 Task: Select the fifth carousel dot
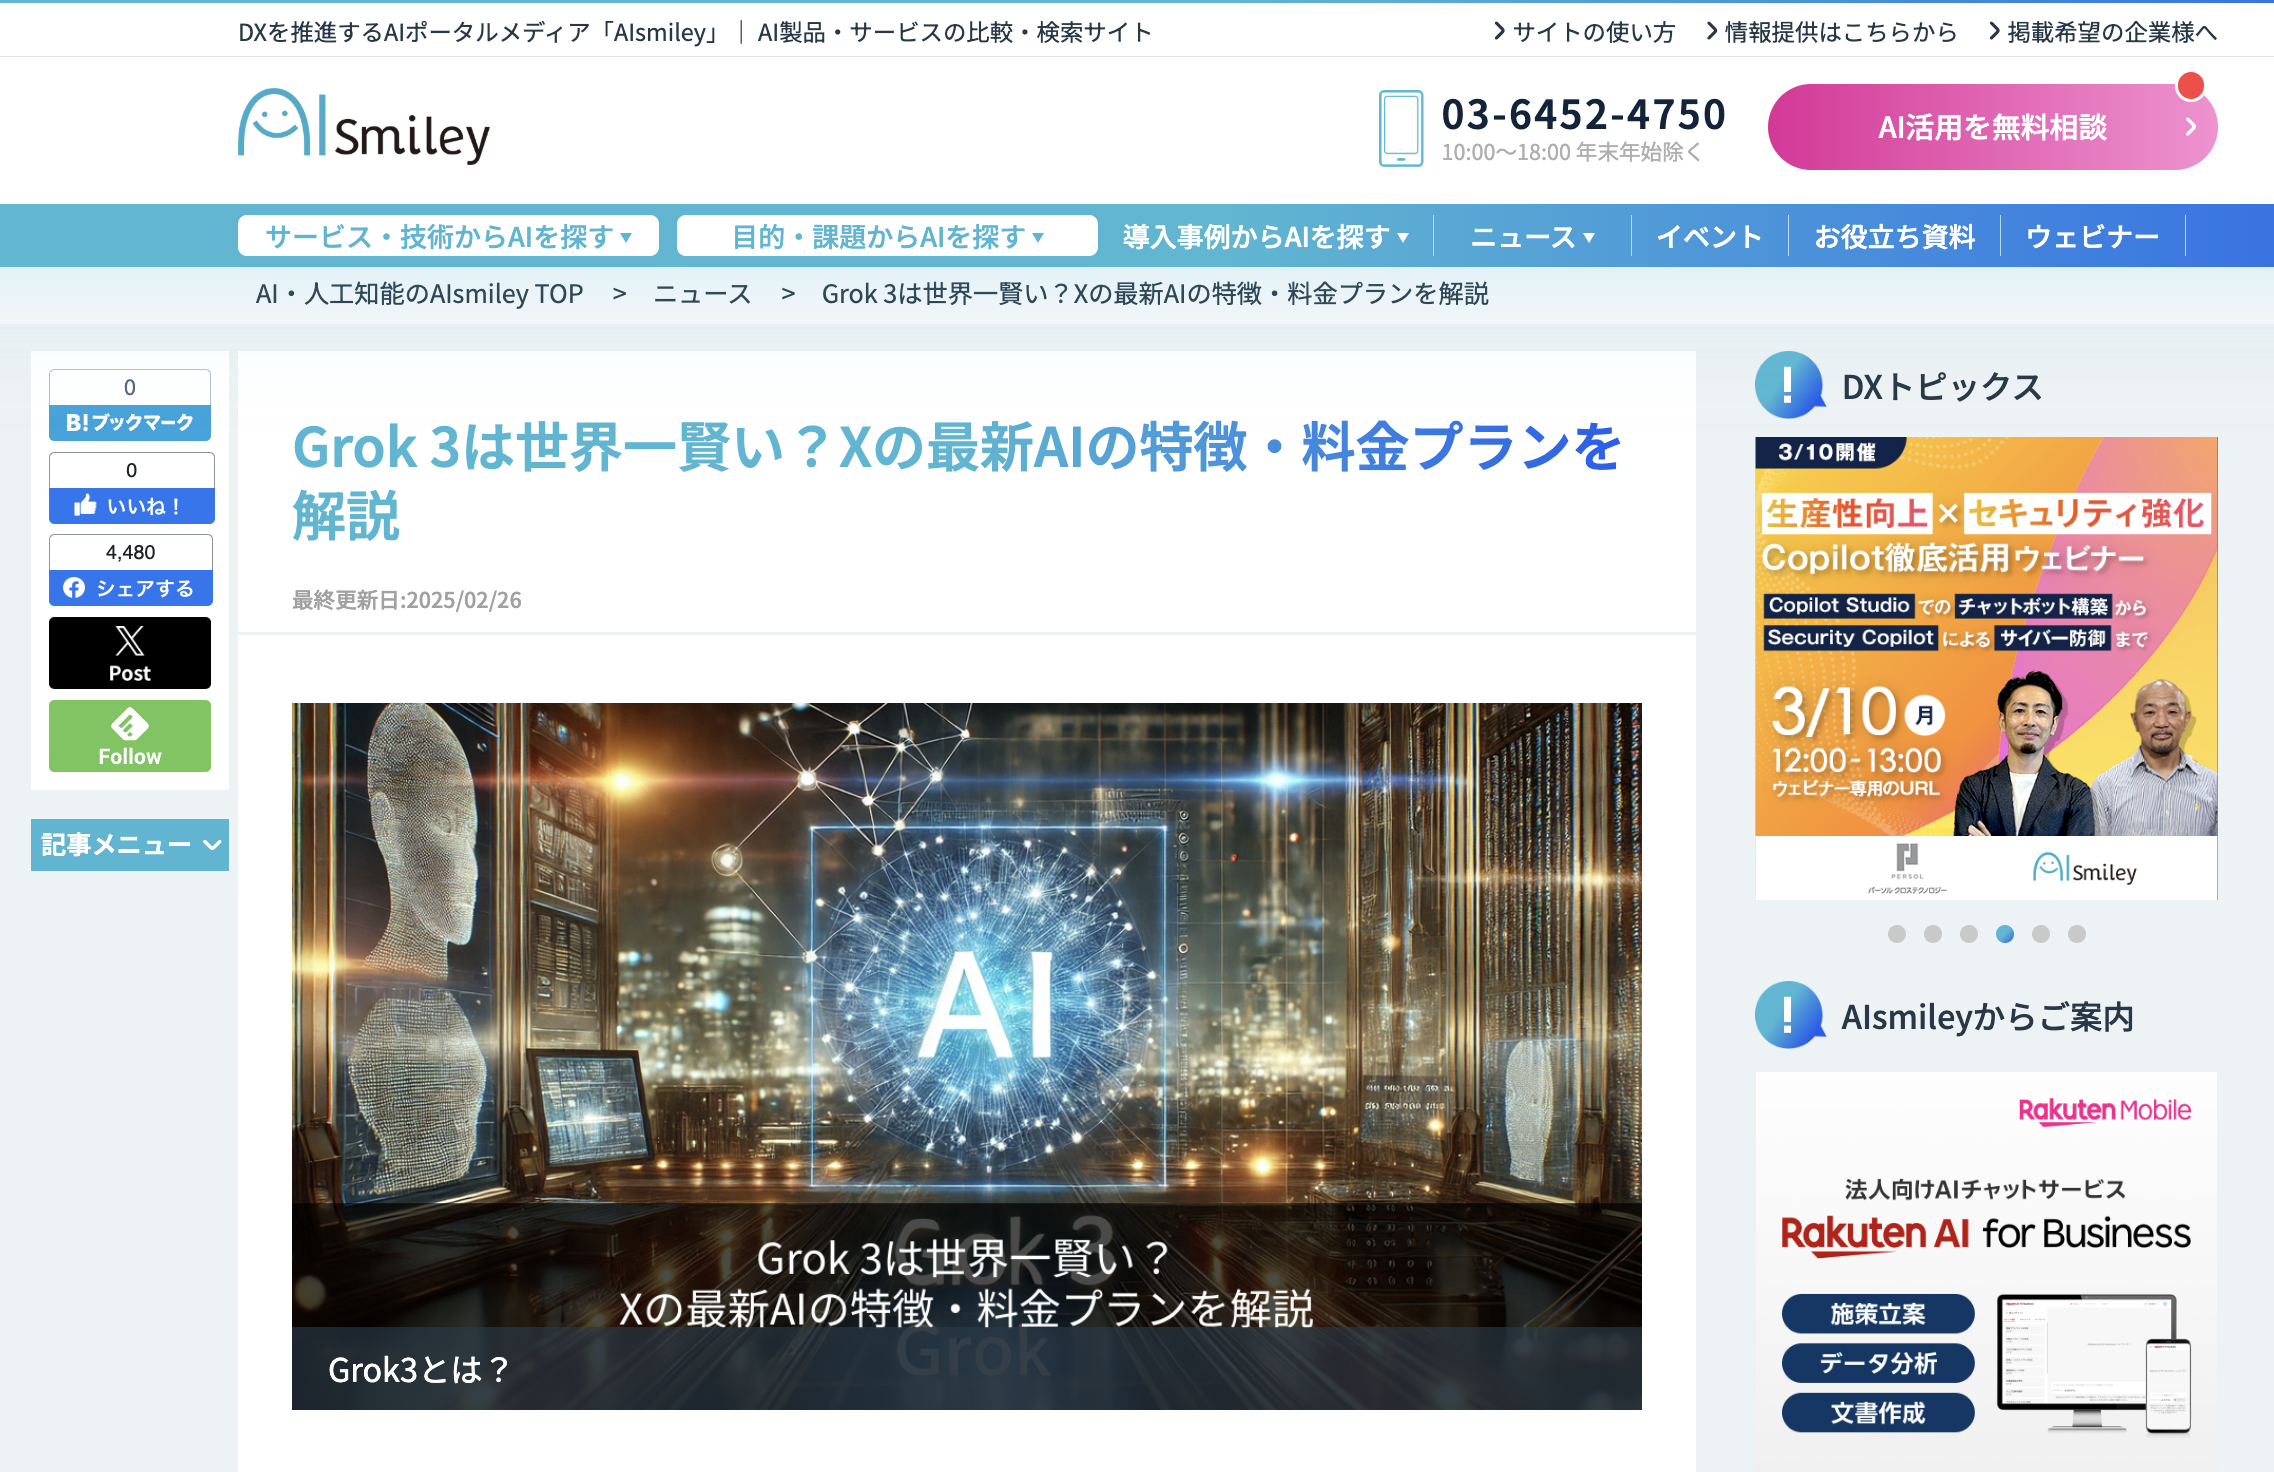[x=2041, y=934]
